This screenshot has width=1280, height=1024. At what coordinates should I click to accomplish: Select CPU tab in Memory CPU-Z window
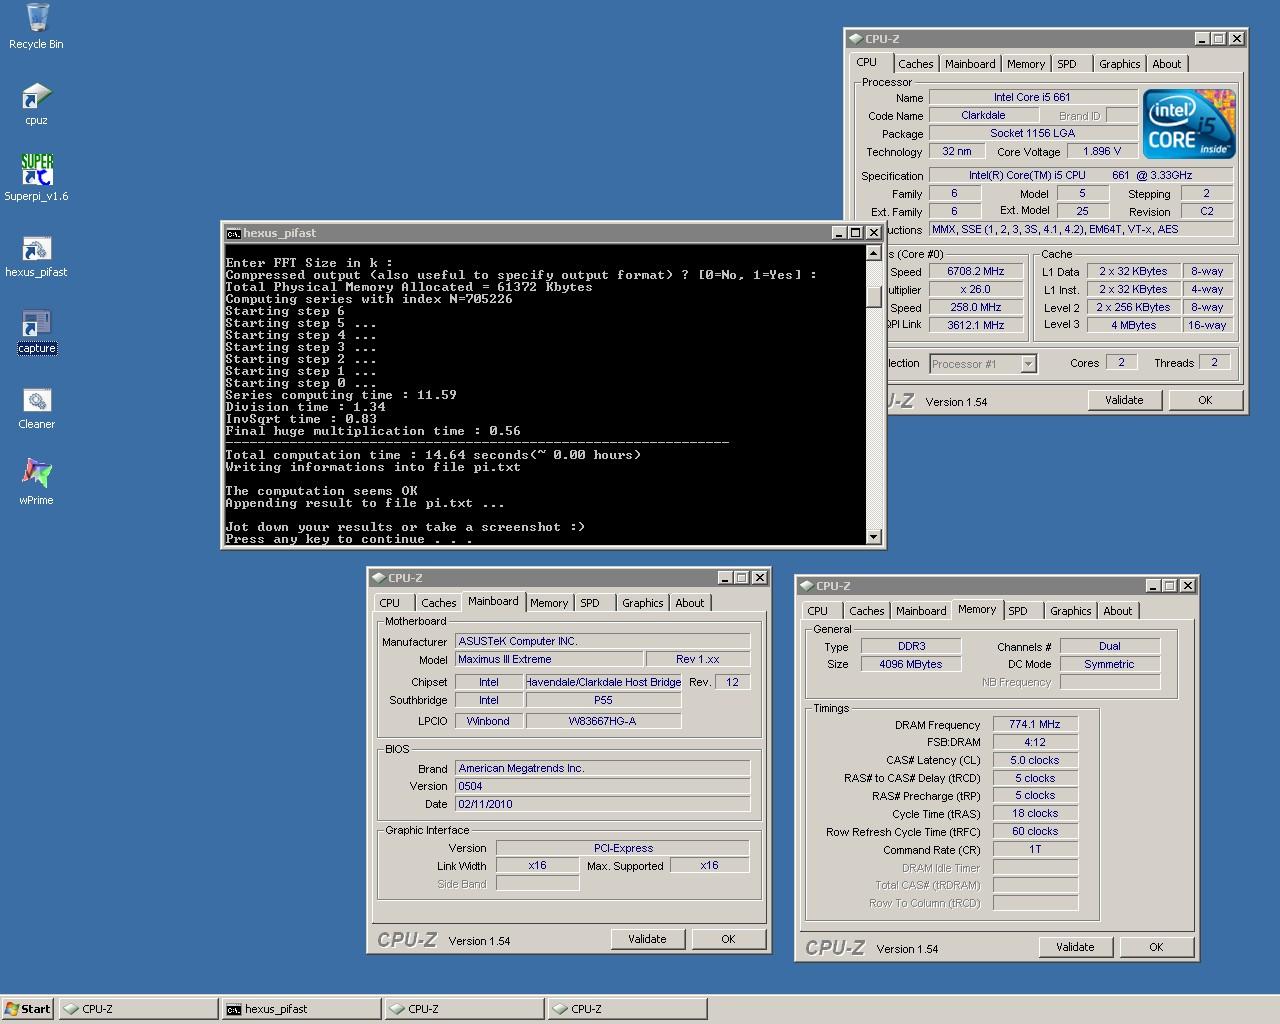point(818,611)
